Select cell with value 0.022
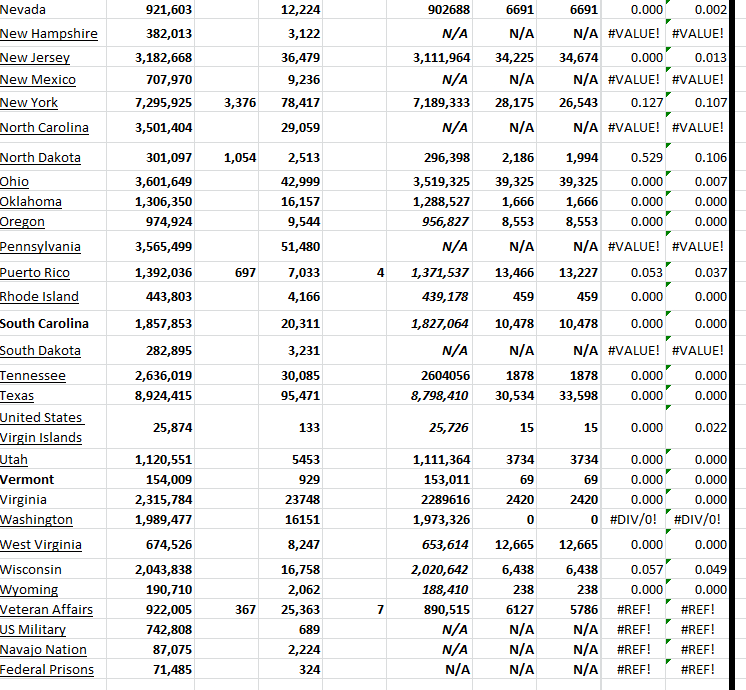 point(697,427)
